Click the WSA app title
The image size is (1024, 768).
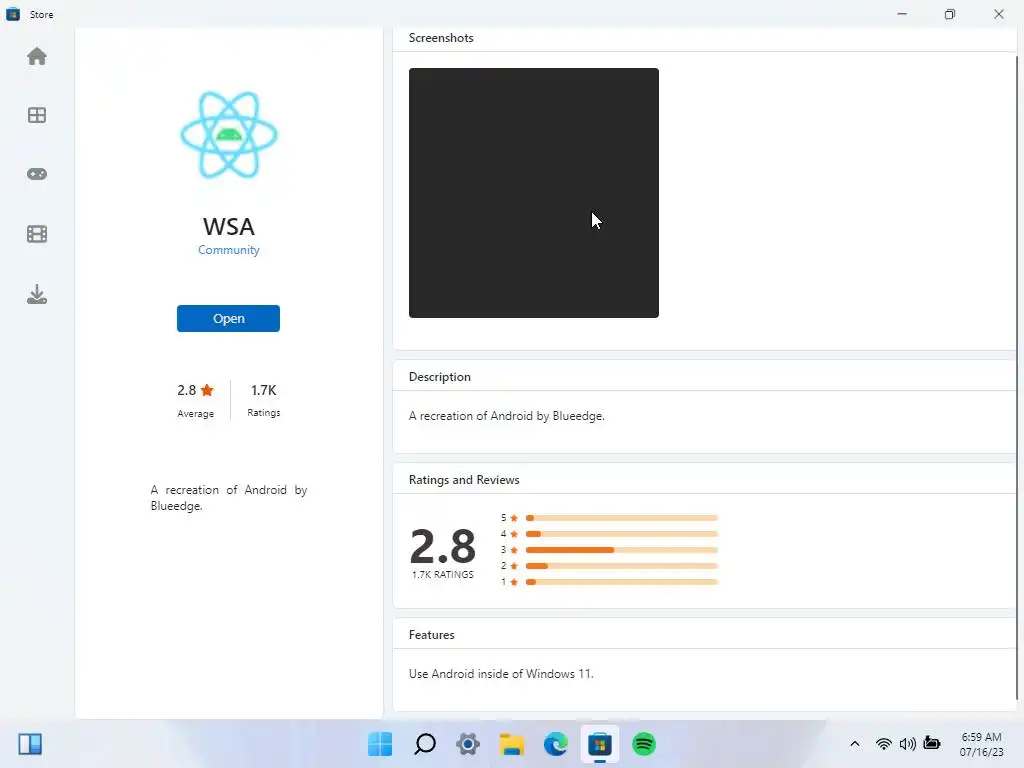point(229,227)
